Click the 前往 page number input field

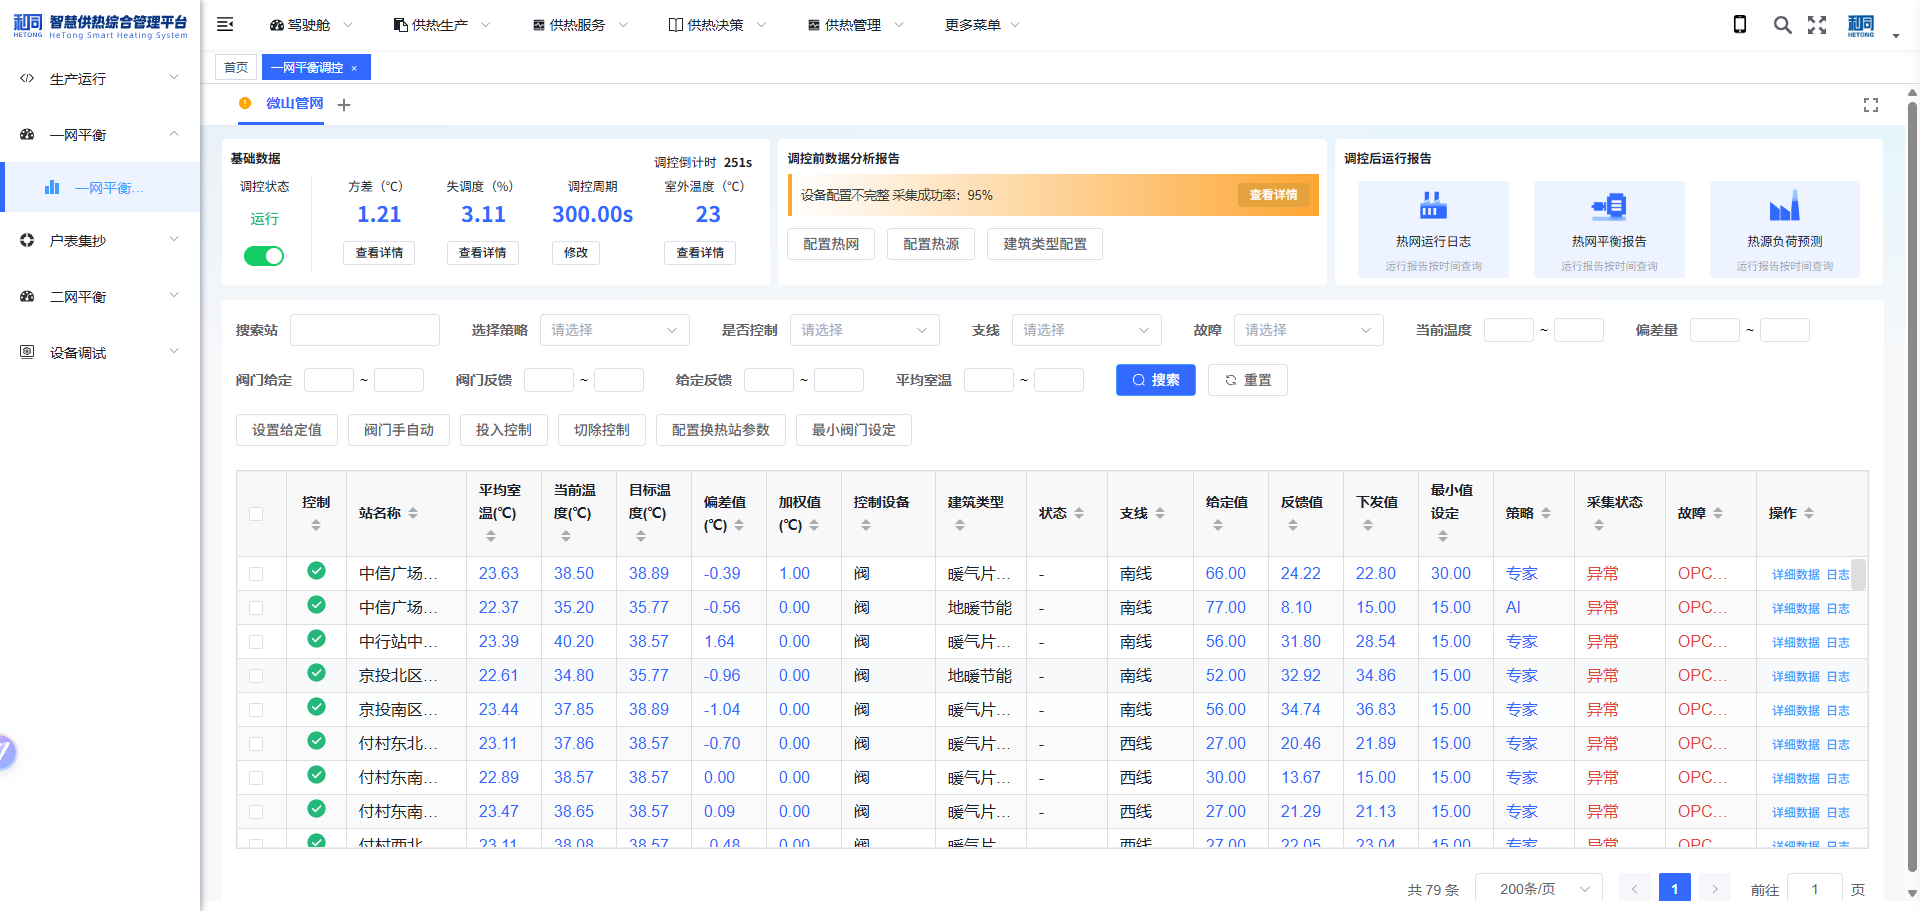(1814, 888)
